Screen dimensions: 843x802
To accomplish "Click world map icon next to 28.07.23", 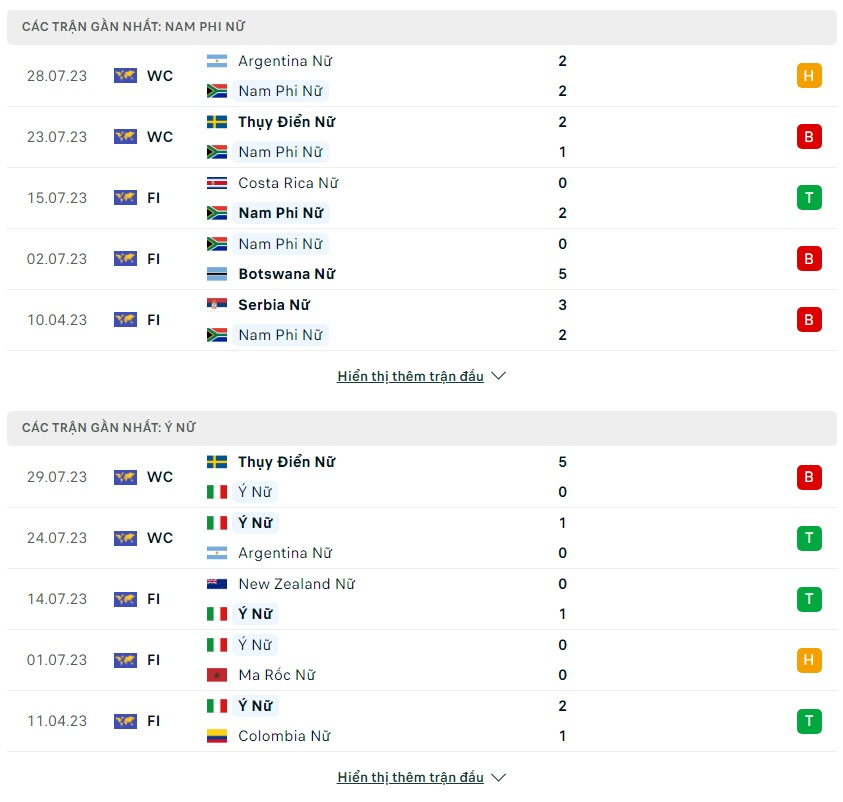I will click(x=125, y=76).
